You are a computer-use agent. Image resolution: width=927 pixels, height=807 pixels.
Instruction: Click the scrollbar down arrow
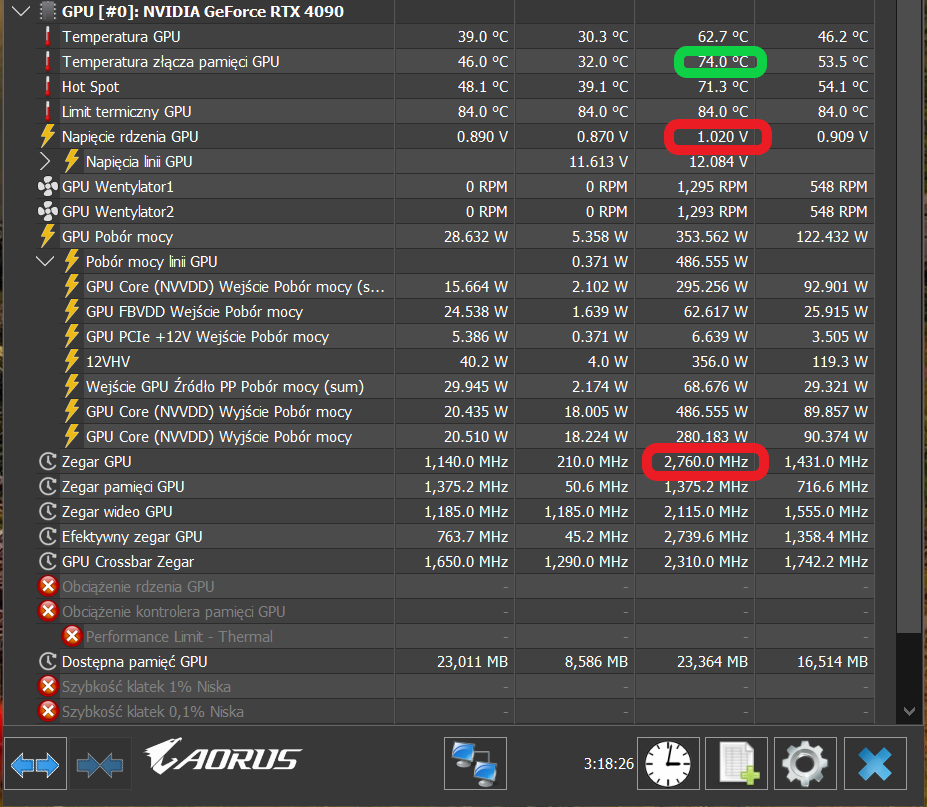click(x=909, y=711)
